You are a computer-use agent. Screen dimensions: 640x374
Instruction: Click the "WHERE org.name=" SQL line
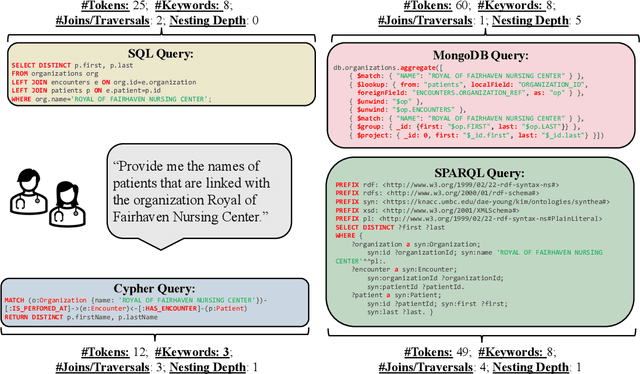click(111, 99)
